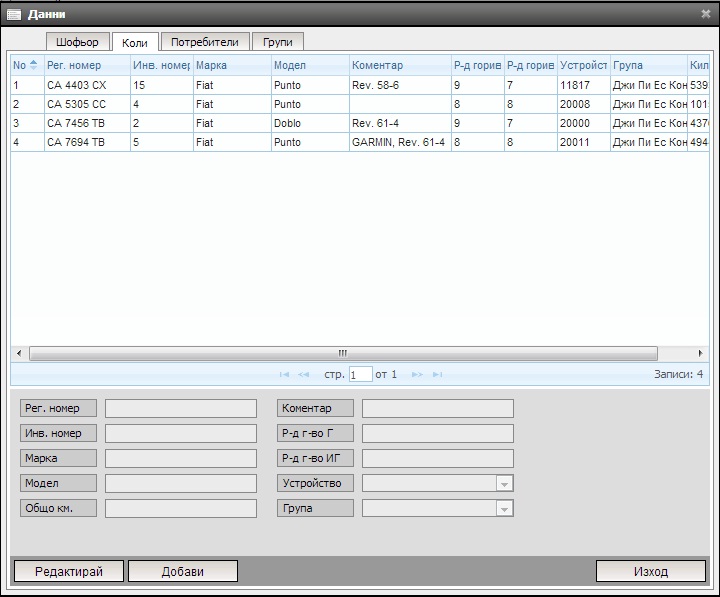
Task: Click the next page pagination icon
Action: click(x=417, y=374)
